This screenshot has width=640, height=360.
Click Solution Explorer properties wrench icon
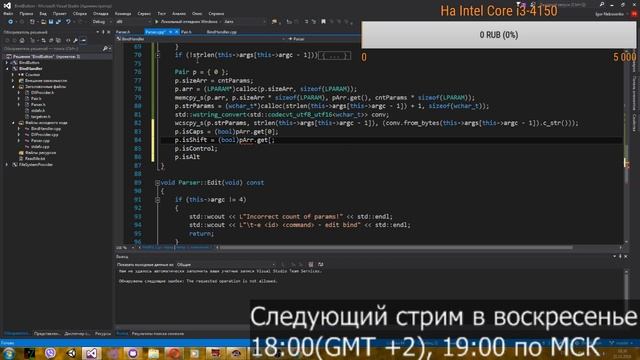[x=76, y=40]
